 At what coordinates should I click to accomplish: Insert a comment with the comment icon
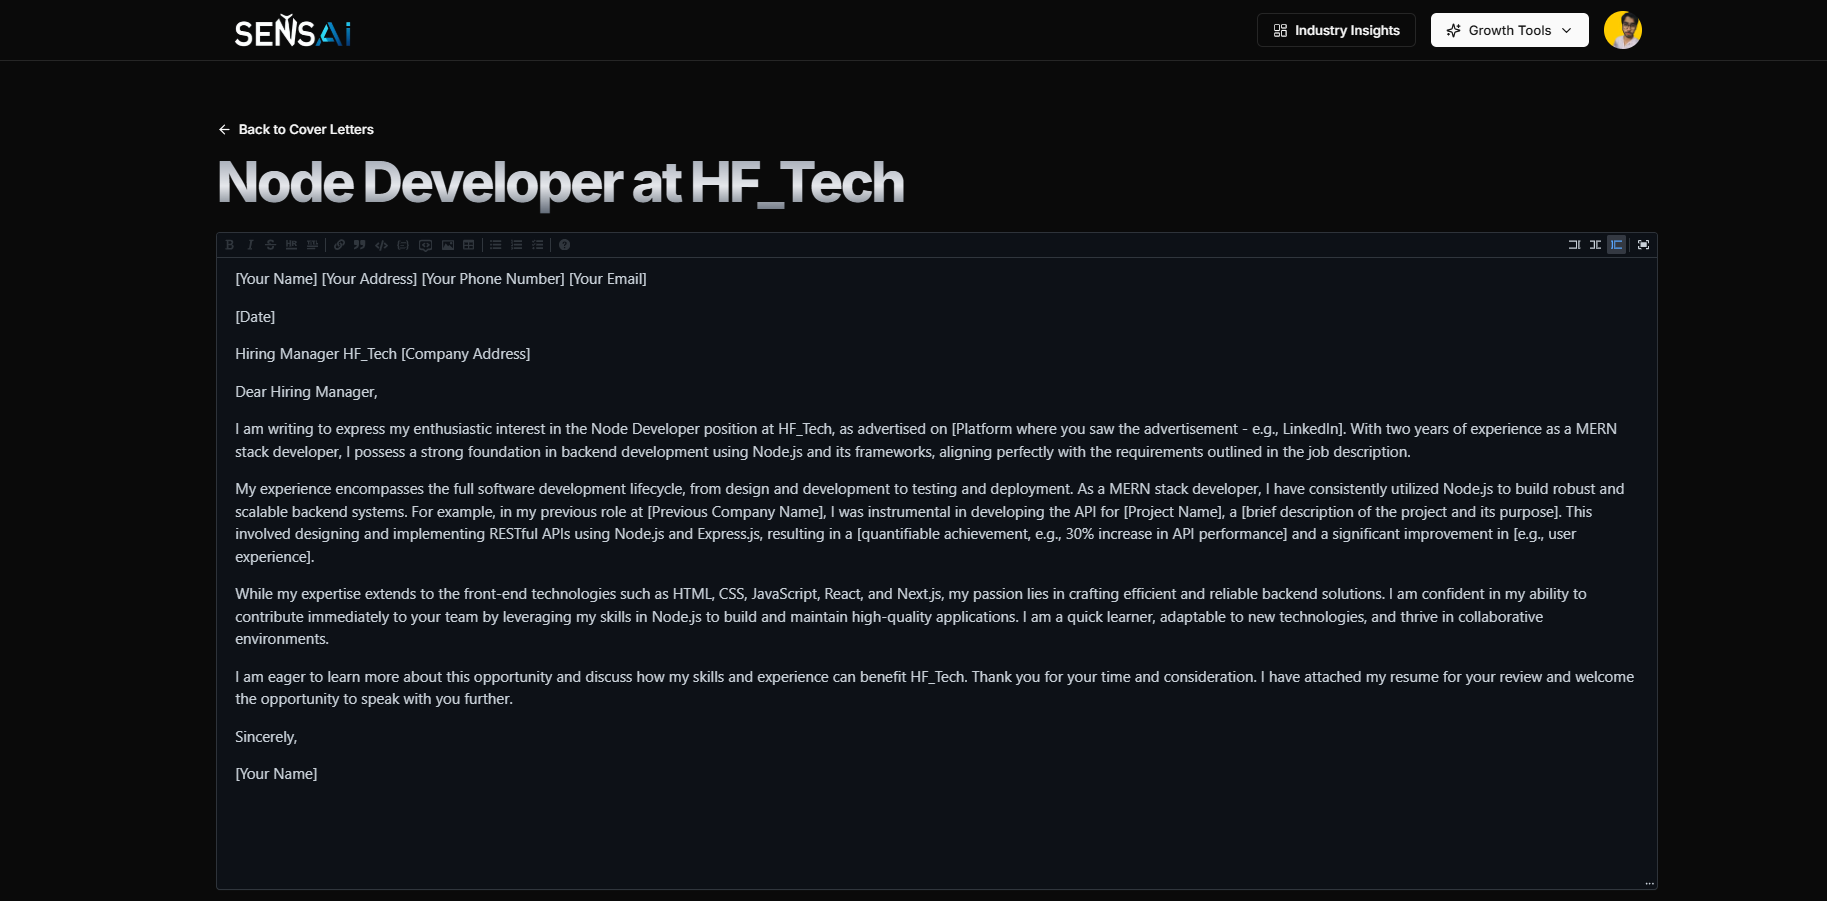point(425,245)
